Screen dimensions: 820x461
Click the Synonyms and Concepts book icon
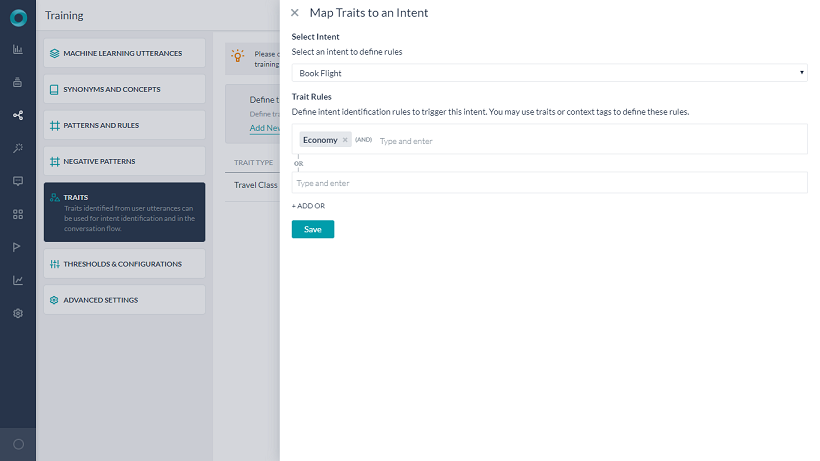click(x=54, y=90)
